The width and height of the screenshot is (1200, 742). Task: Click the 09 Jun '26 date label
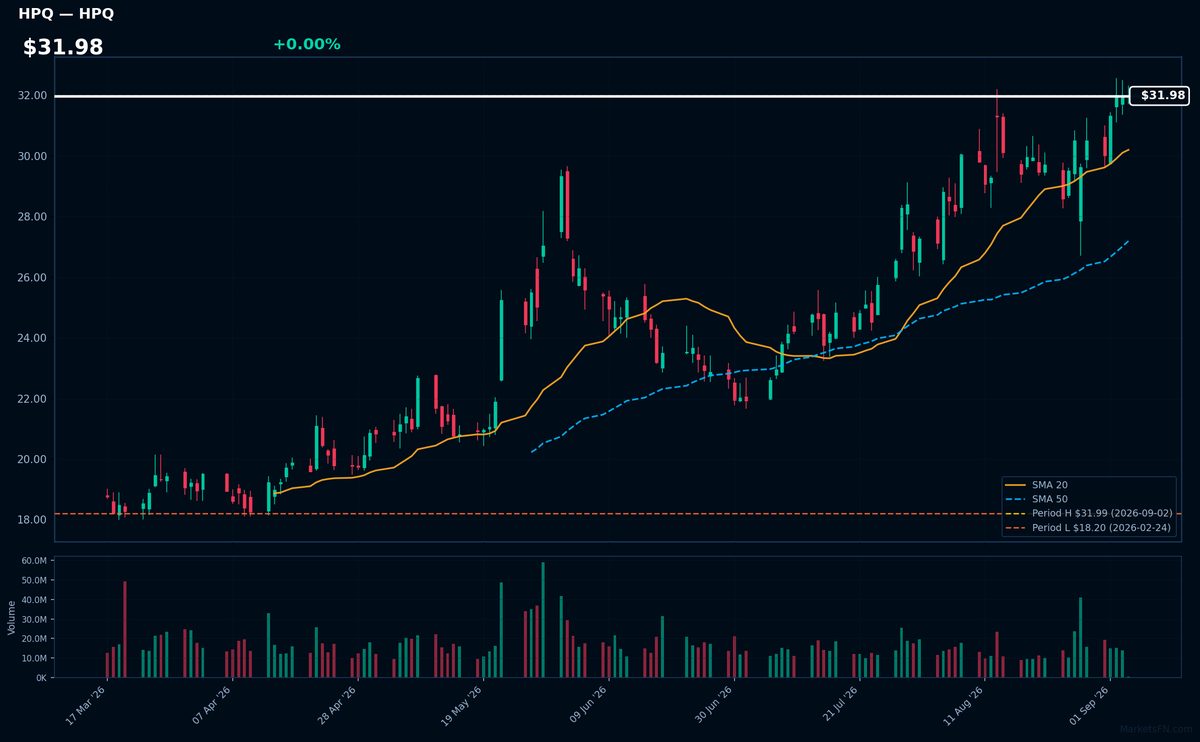tap(588, 704)
